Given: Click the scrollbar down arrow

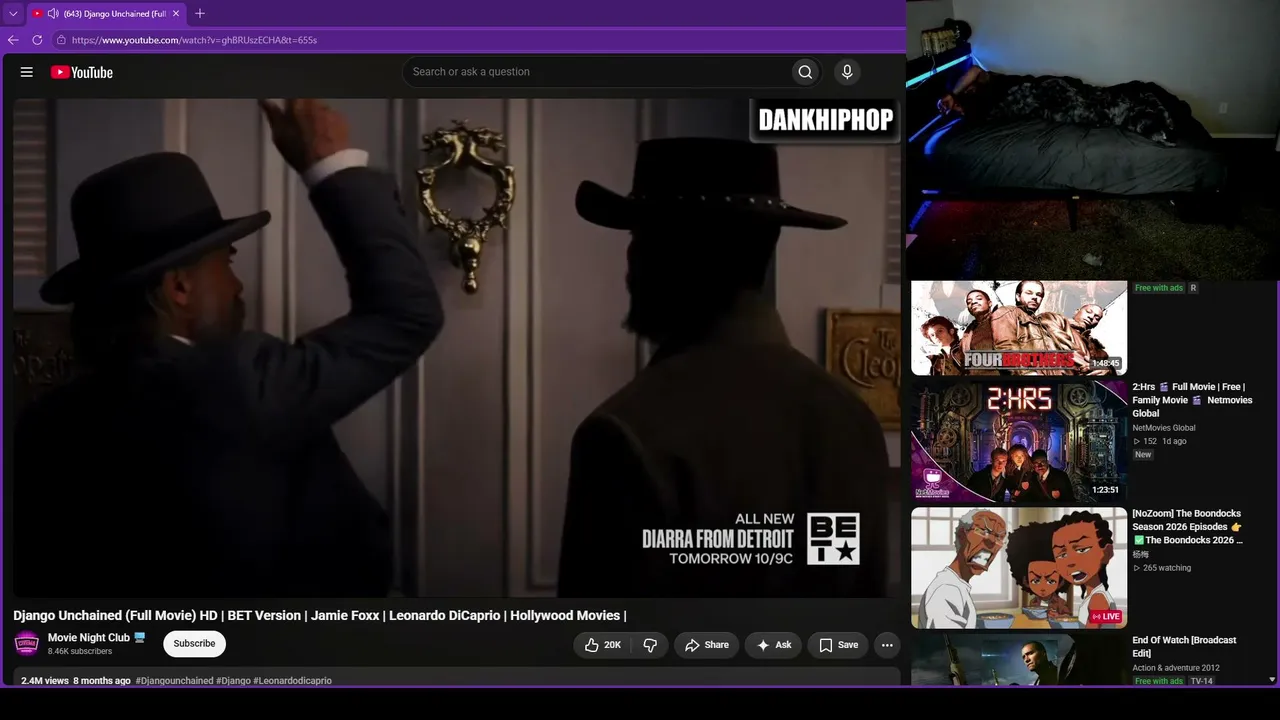Looking at the screenshot, I should (x=1272, y=680).
